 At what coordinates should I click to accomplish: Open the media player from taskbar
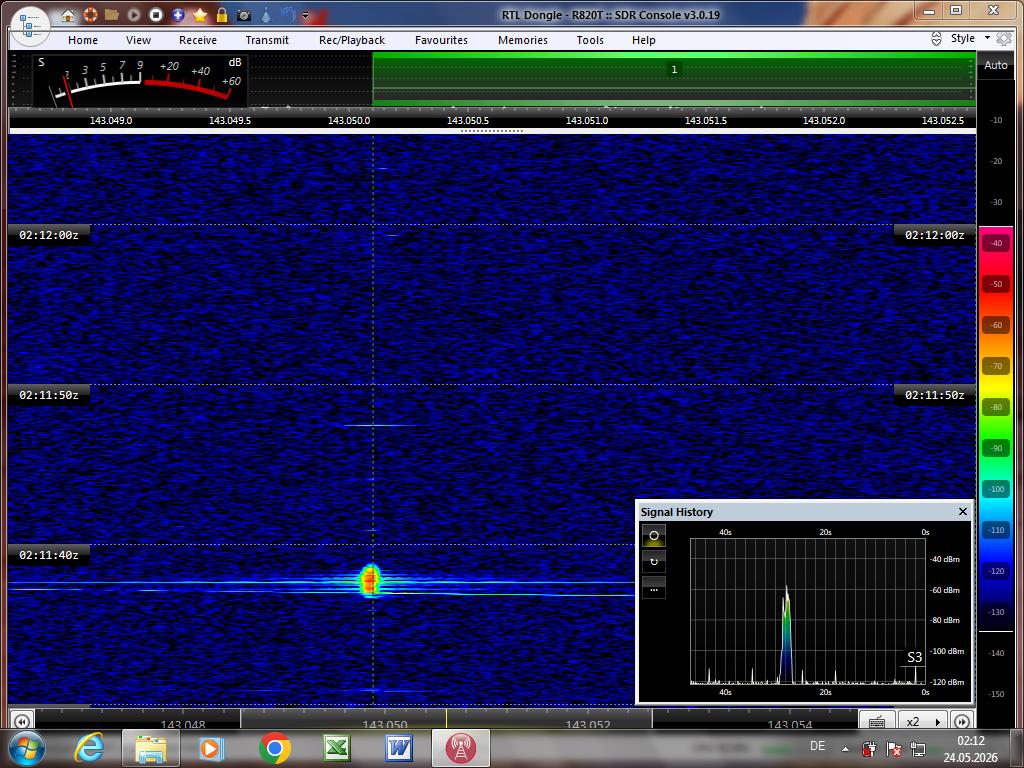[x=212, y=748]
